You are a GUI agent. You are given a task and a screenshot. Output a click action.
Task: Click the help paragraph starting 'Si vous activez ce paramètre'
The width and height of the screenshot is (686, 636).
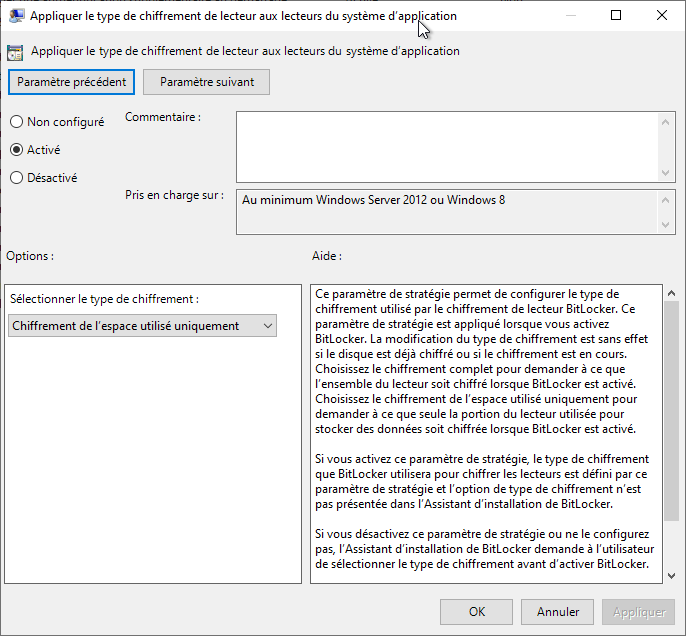(482, 481)
